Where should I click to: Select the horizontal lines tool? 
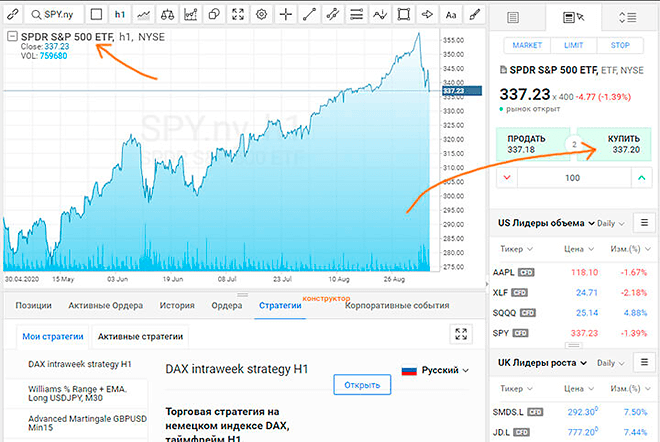[x=357, y=15]
